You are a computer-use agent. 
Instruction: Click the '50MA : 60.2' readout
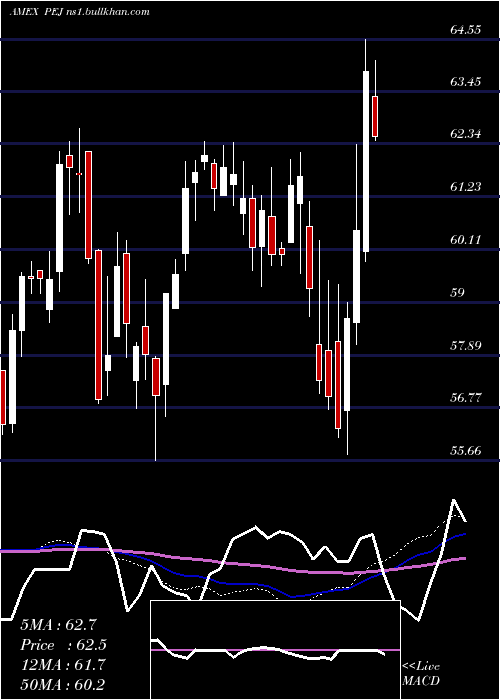tap(63, 684)
